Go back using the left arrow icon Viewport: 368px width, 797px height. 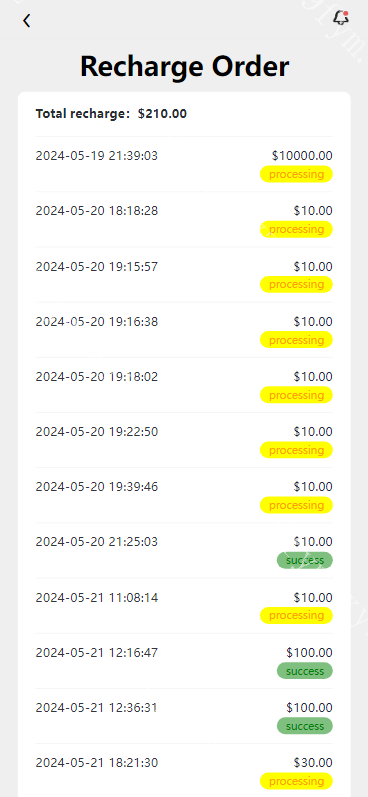tap(26, 21)
